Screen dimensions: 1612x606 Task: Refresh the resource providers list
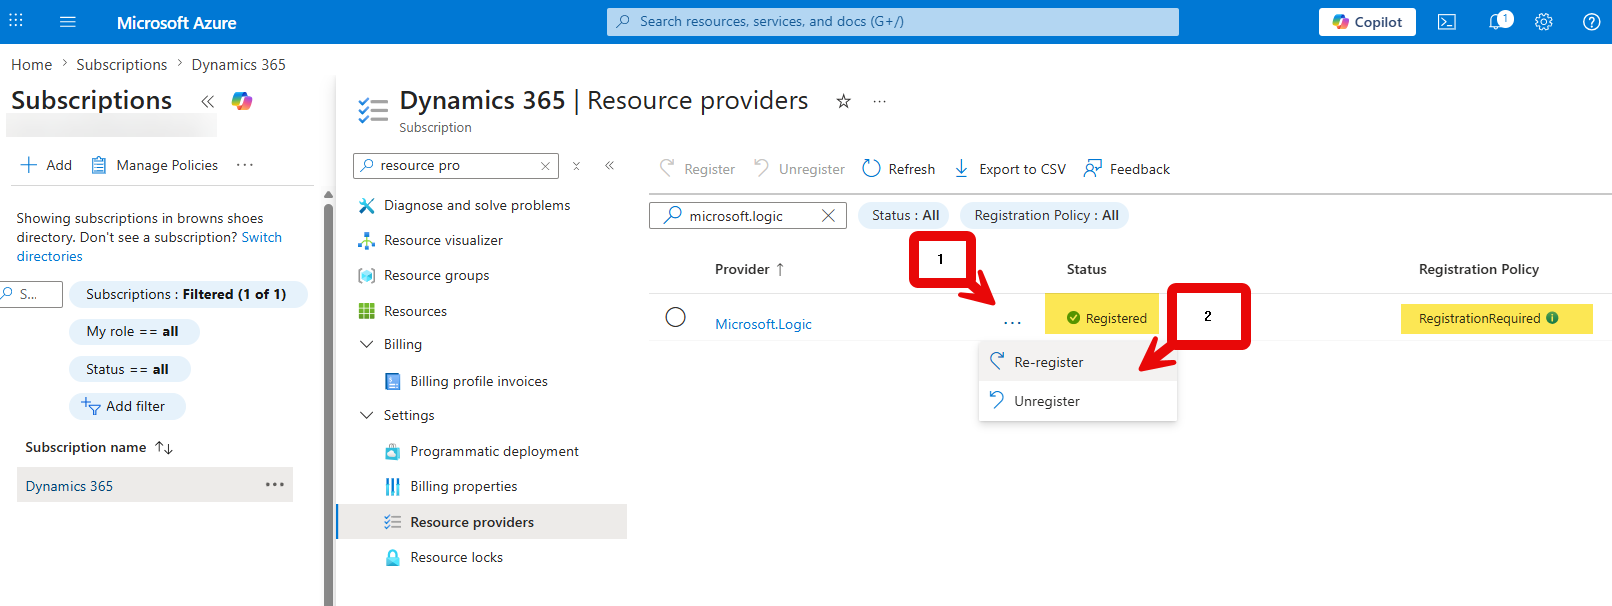pos(898,169)
